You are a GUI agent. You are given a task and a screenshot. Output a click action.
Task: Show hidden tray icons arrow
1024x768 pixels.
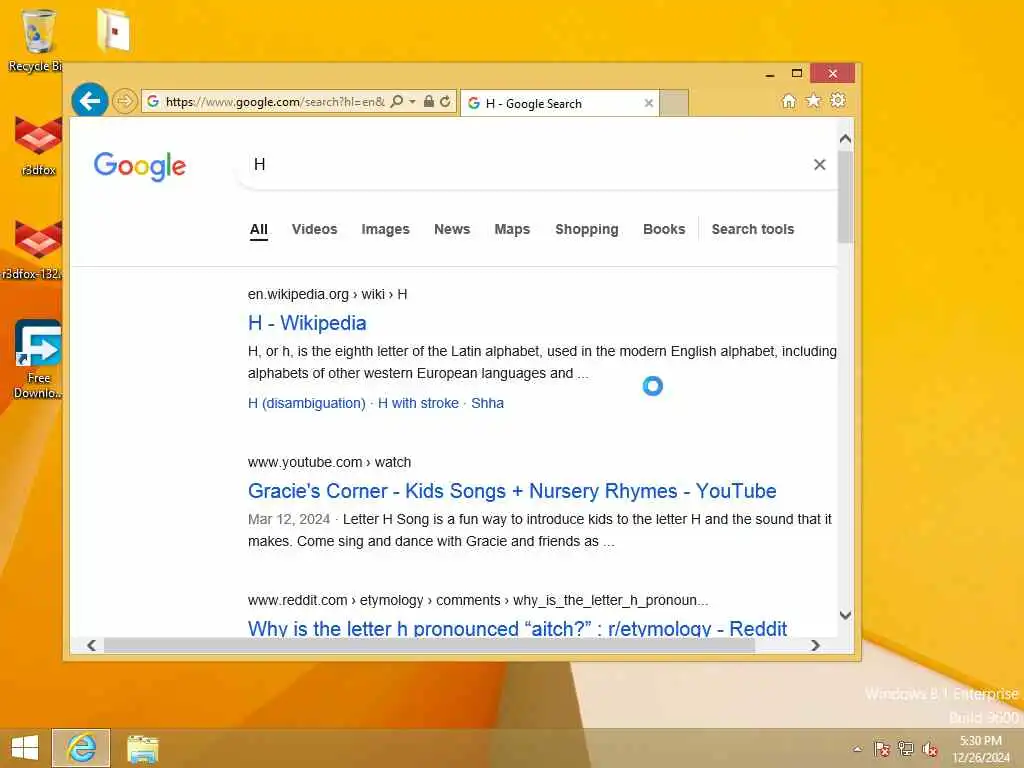coord(857,749)
